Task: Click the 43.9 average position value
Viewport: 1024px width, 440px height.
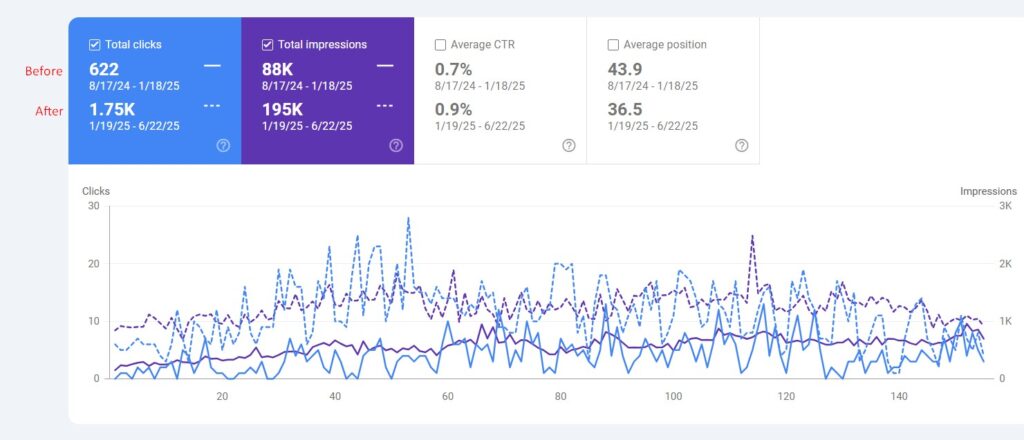Action: click(x=625, y=69)
